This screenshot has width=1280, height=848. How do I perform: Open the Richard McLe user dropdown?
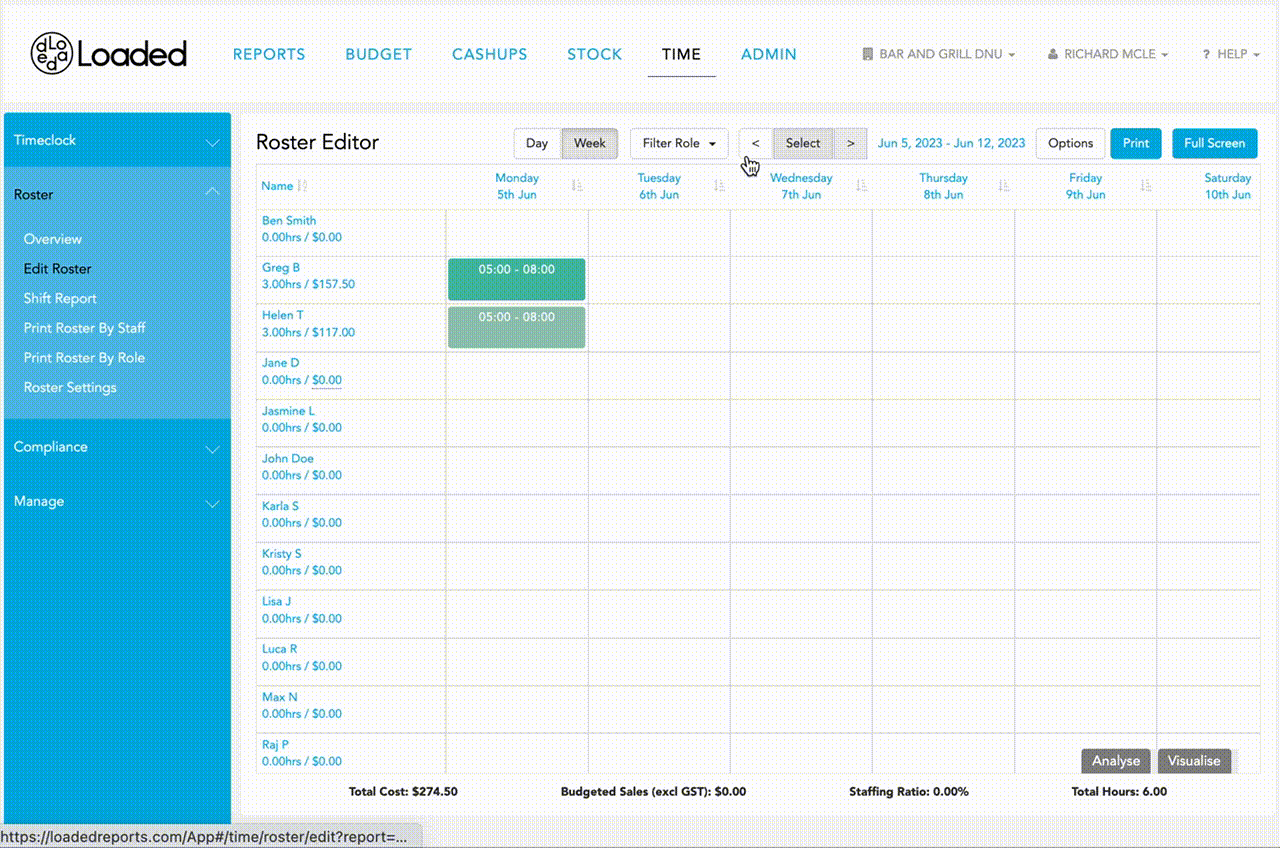click(1108, 54)
